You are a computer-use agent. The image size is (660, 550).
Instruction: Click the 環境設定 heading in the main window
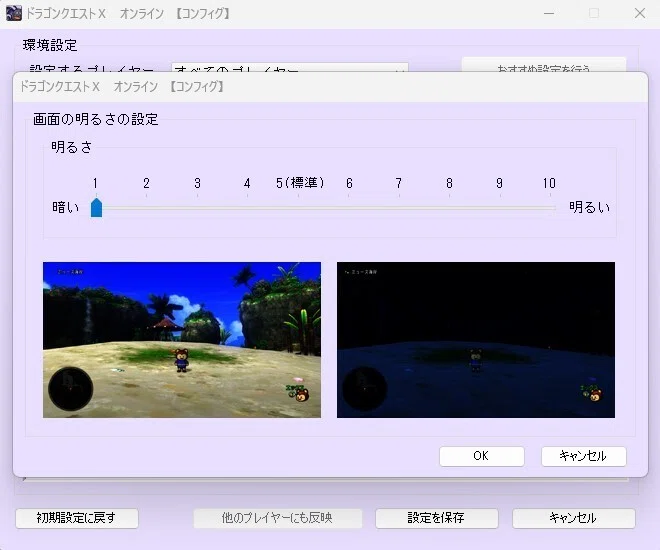(x=50, y=45)
